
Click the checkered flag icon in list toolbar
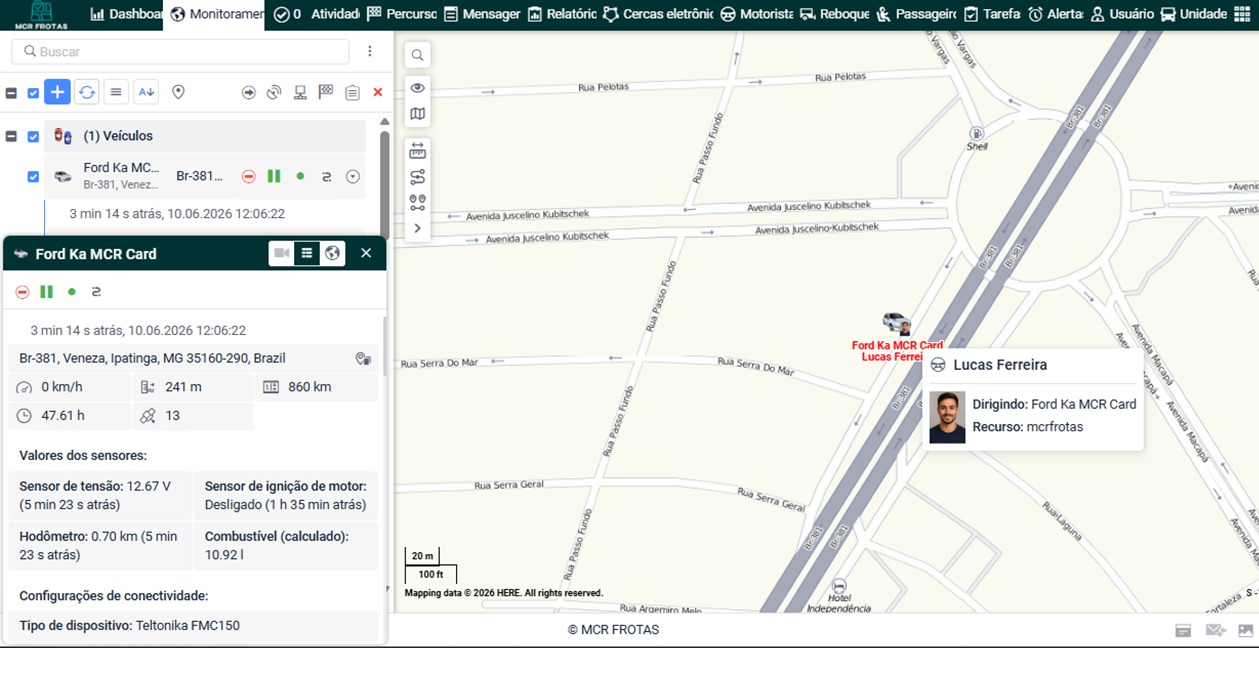tap(326, 92)
